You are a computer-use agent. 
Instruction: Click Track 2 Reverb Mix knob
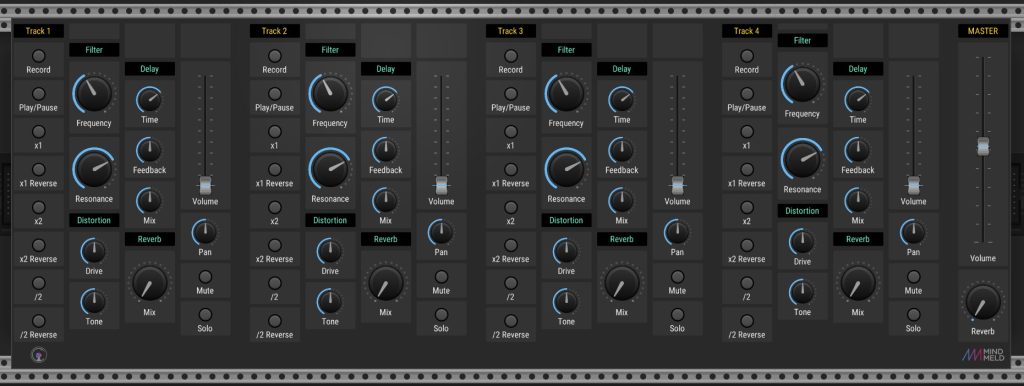click(x=386, y=283)
